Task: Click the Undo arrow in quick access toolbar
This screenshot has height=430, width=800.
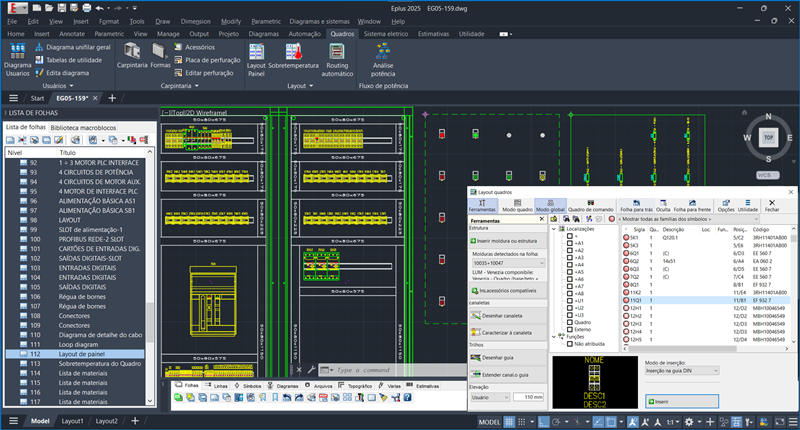Action: (99, 8)
